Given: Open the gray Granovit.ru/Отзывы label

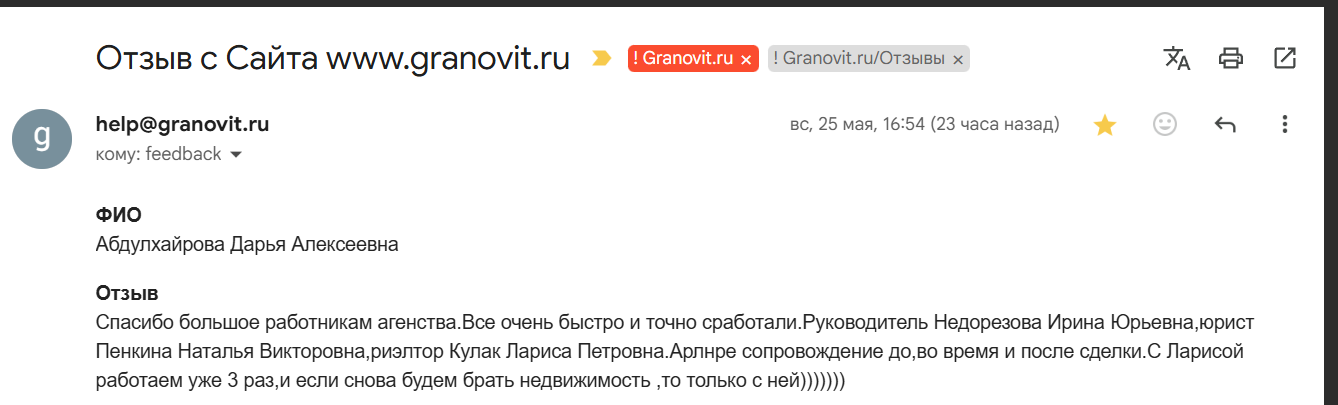Looking at the screenshot, I should (859, 58).
